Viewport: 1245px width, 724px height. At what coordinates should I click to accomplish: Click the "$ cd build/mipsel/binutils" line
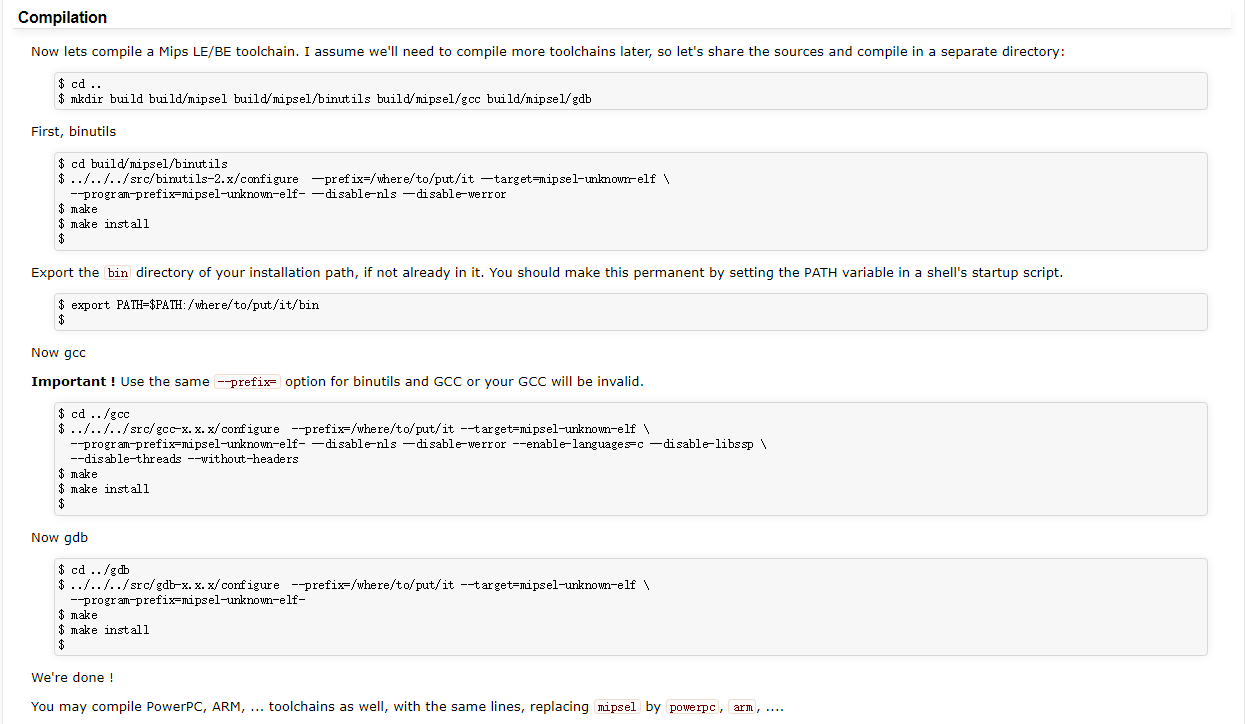click(x=143, y=164)
